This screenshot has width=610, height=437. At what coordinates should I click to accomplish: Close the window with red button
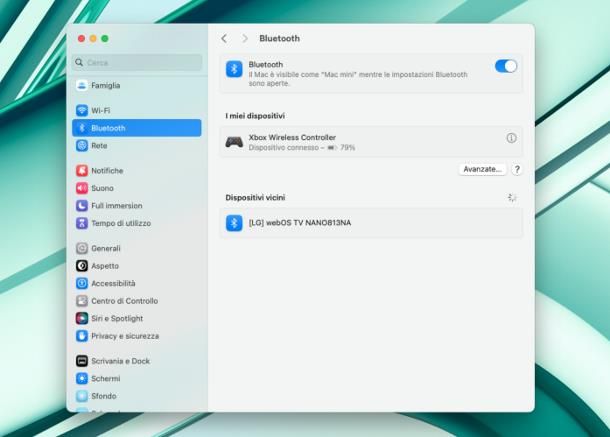point(81,38)
